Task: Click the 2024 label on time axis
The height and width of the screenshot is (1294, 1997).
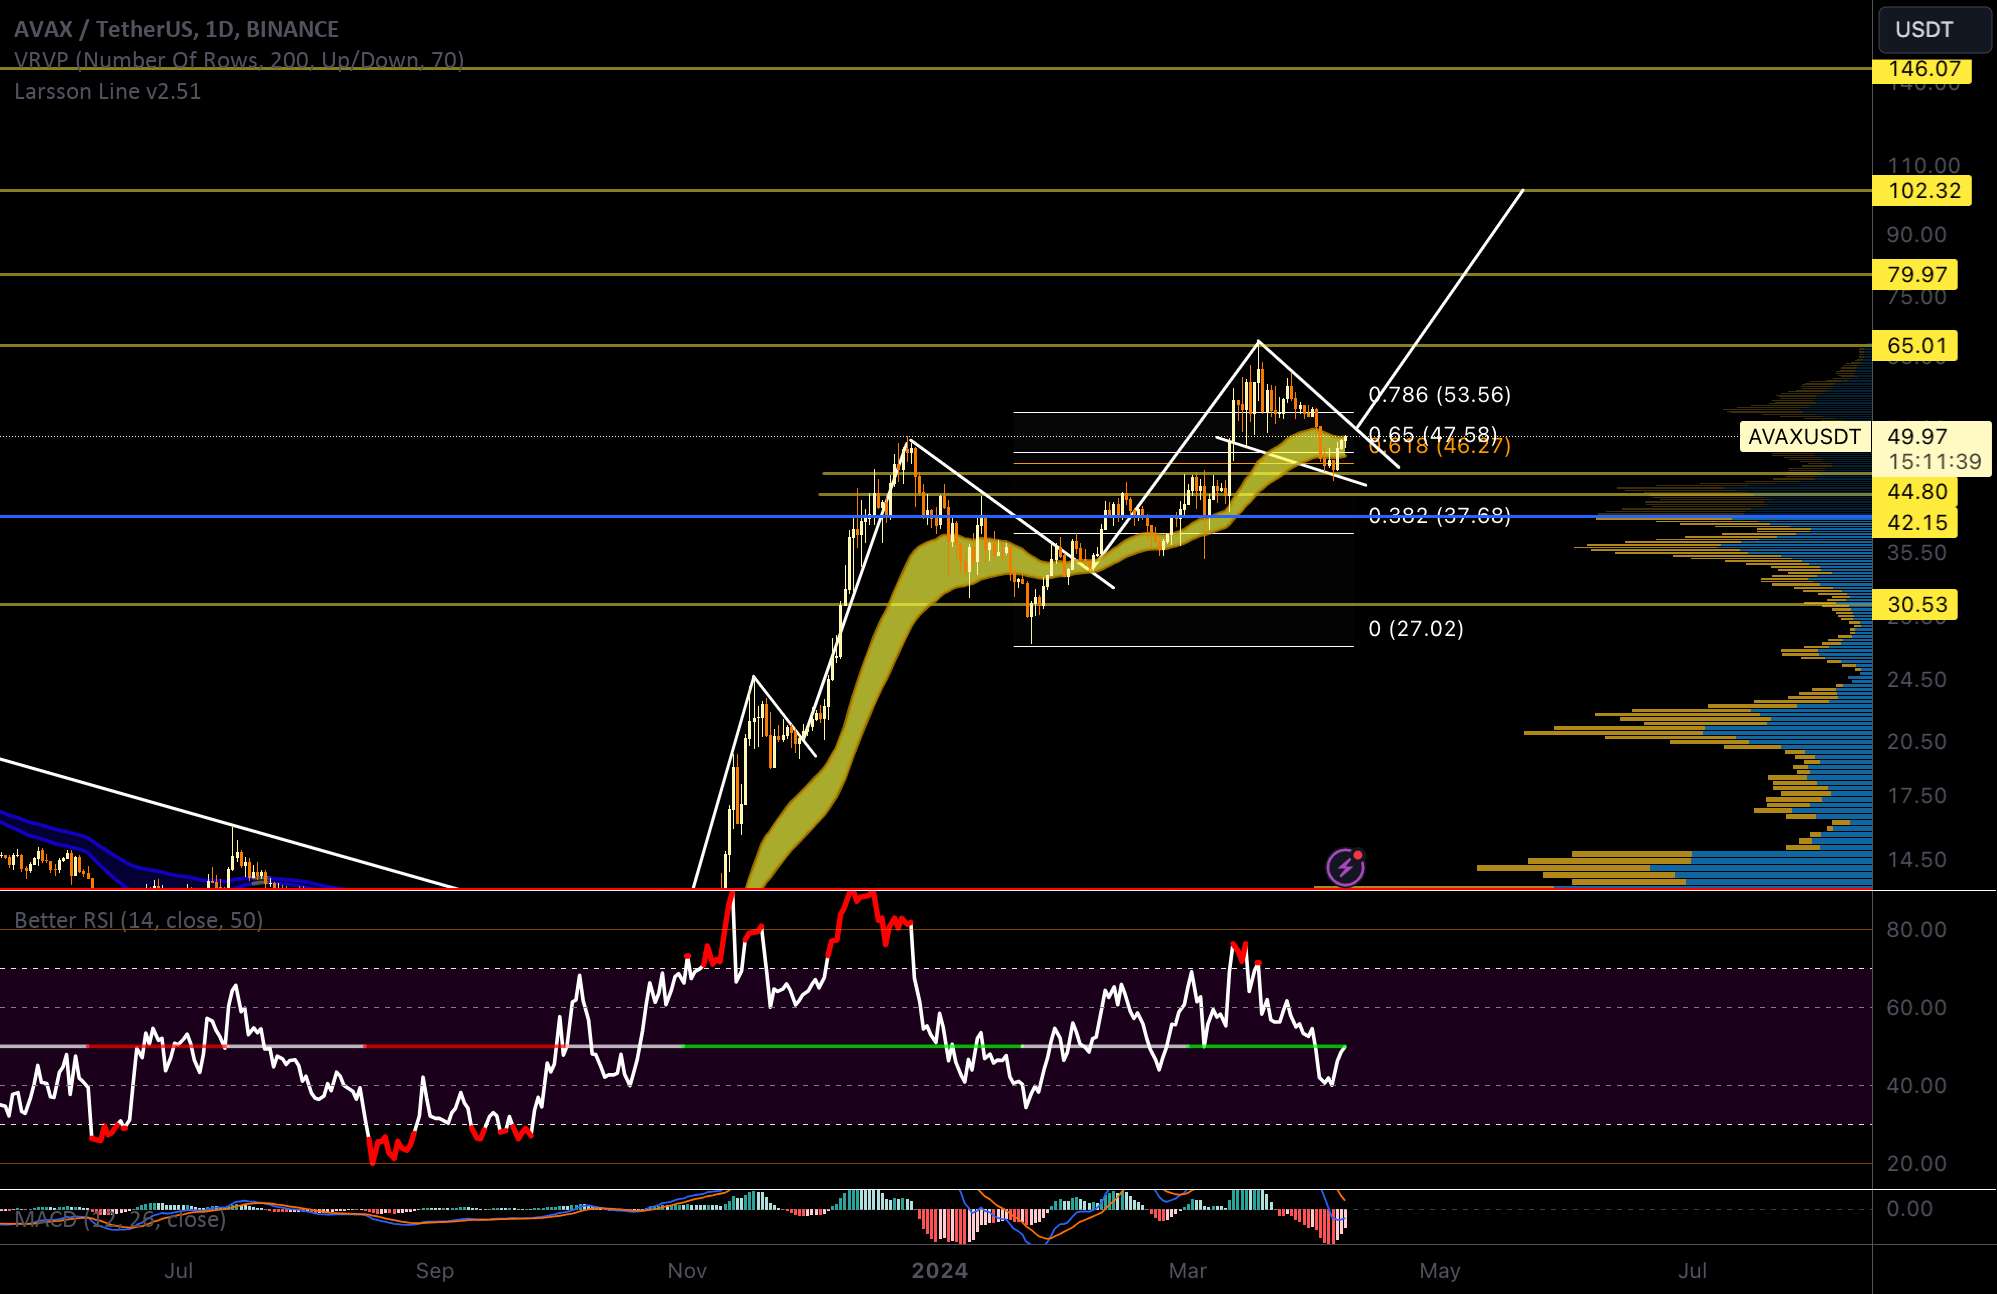Action: (940, 1271)
